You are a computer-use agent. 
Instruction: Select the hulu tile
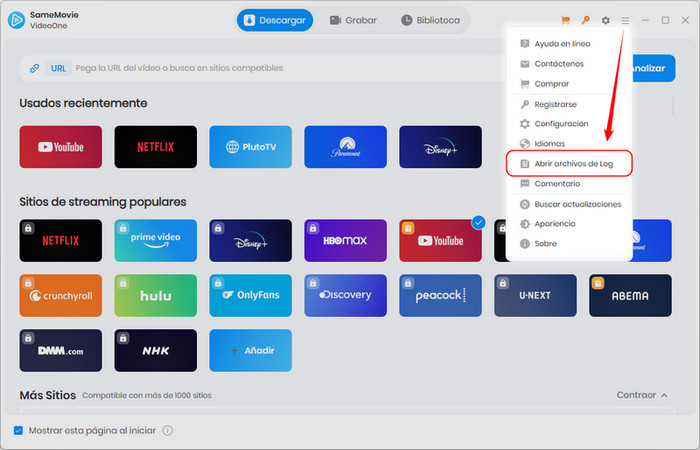tap(155, 296)
